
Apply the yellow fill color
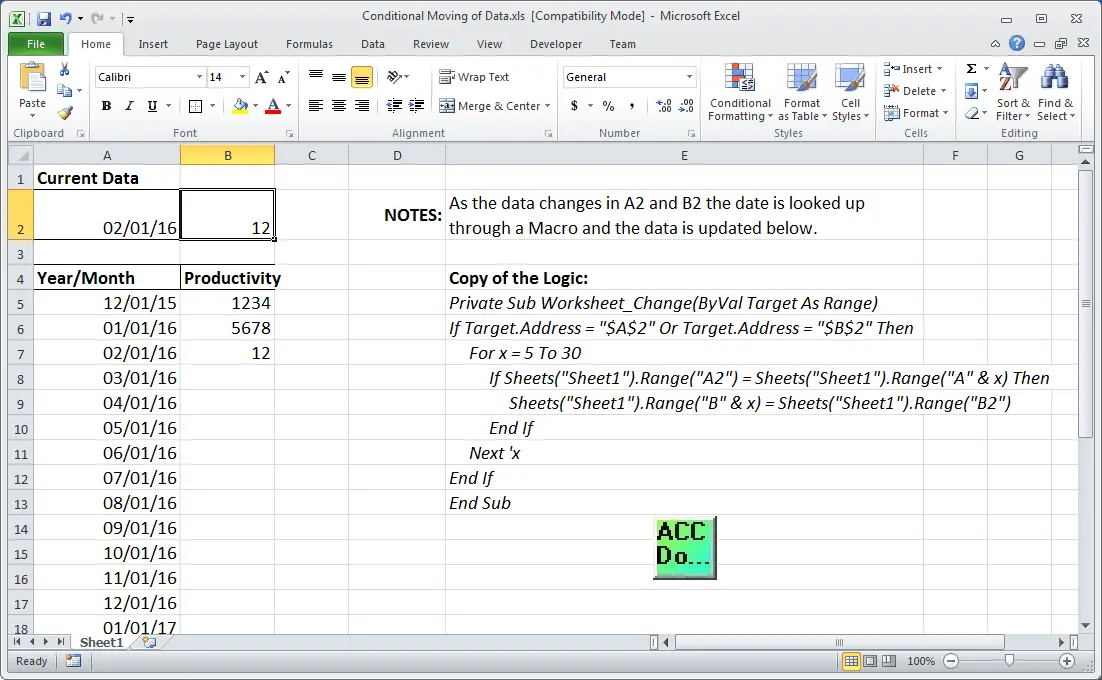pos(240,106)
